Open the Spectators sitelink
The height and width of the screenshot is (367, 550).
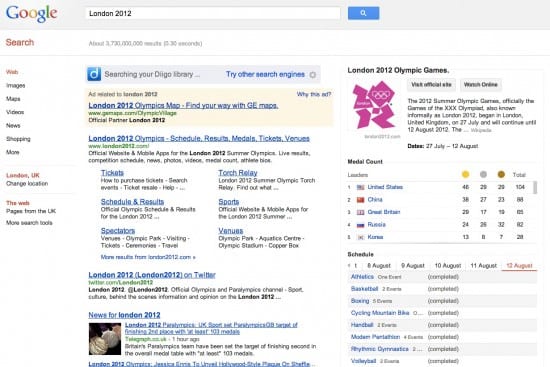coord(118,231)
